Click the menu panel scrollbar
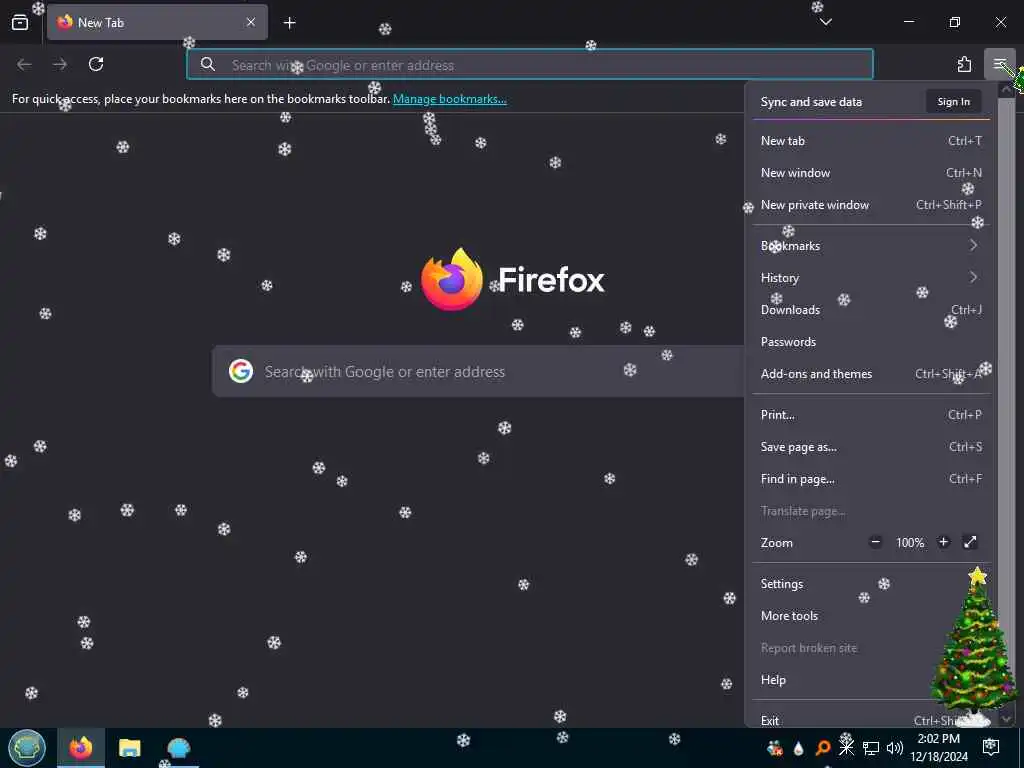Image resolution: width=1024 pixels, height=768 pixels. (1006, 405)
